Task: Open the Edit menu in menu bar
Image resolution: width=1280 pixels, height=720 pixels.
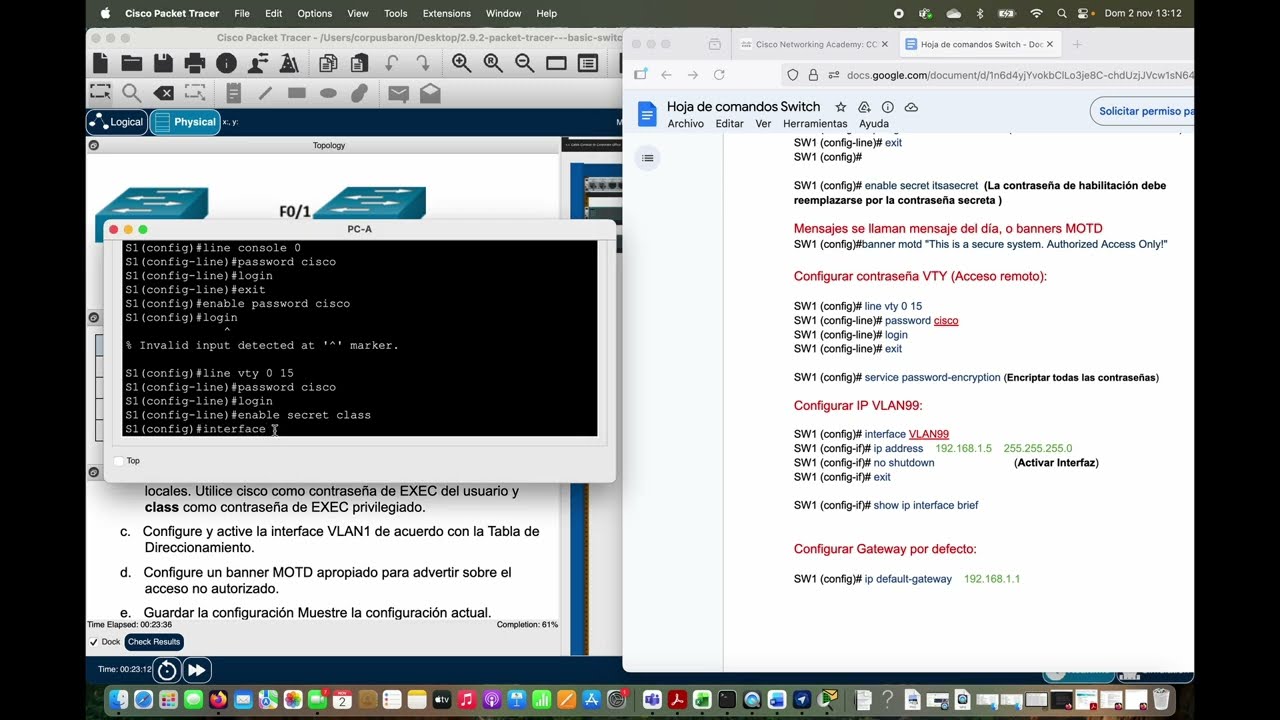Action: point(273,13)
